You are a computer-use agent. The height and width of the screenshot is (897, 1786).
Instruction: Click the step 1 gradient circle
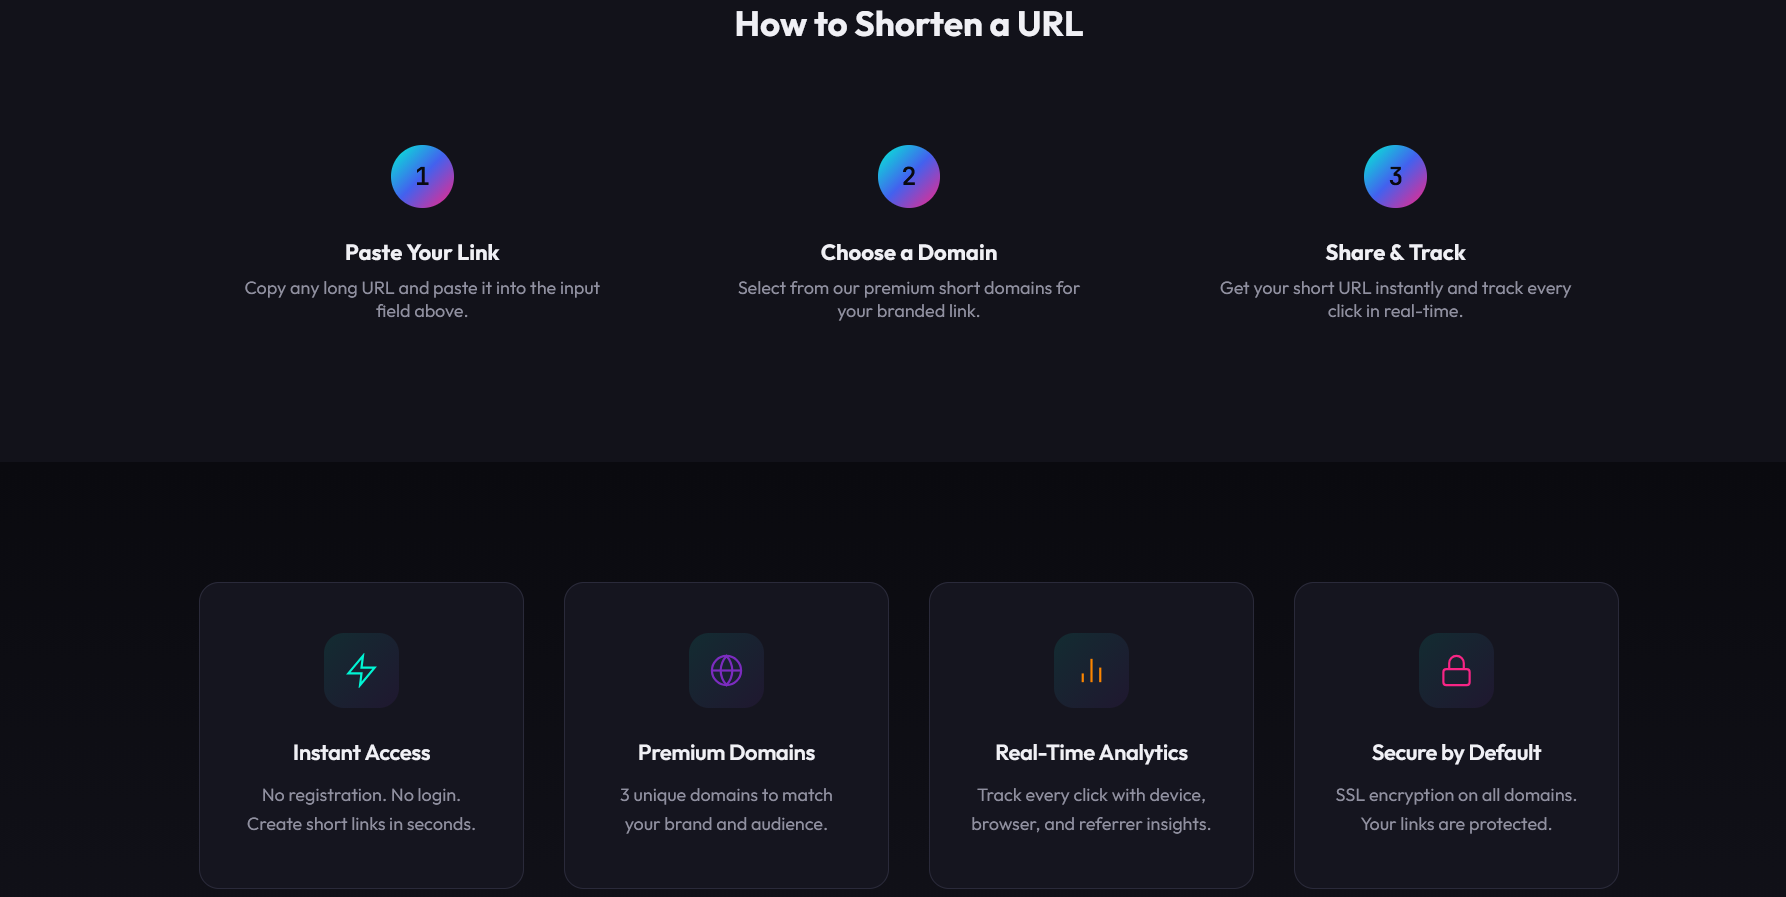click(422, 176)
